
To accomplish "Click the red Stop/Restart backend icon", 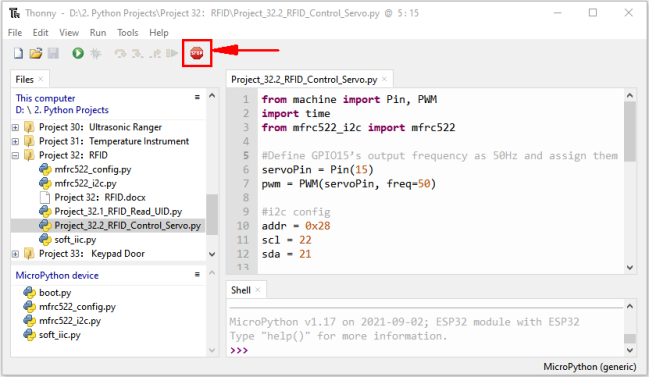I will click(x=197, y=53).
